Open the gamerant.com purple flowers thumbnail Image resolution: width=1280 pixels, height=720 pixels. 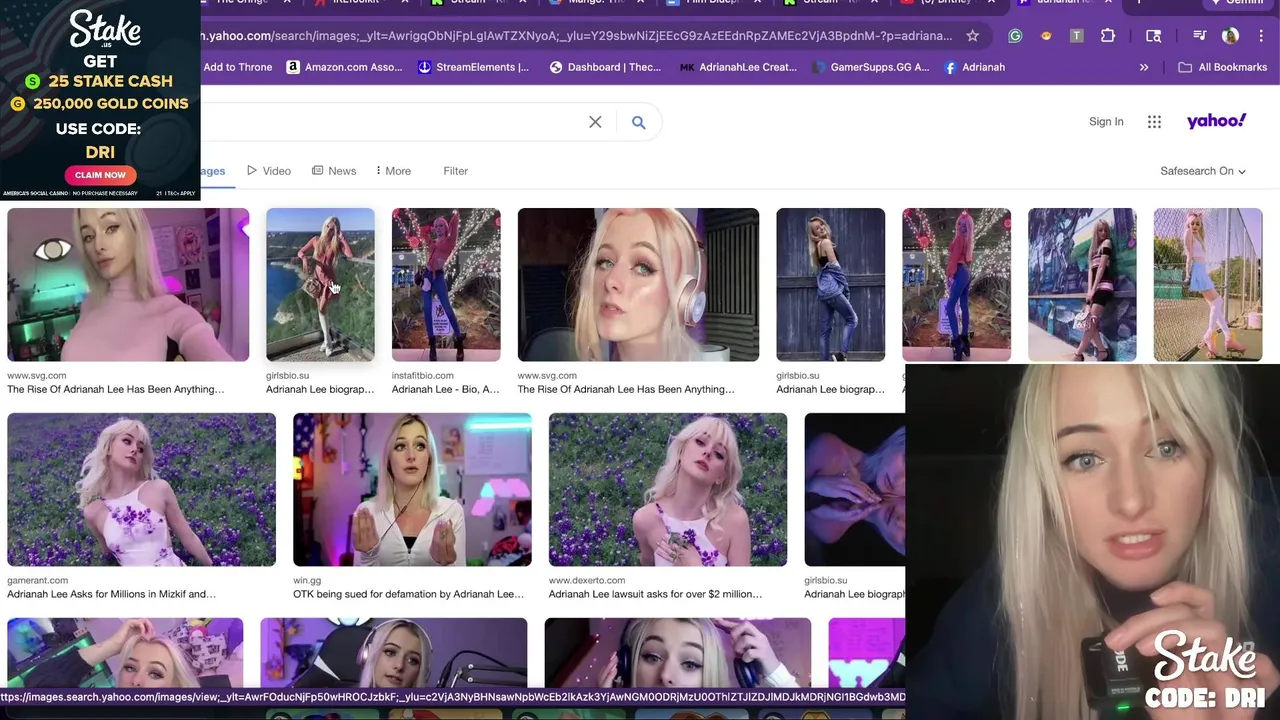[141, 490]
